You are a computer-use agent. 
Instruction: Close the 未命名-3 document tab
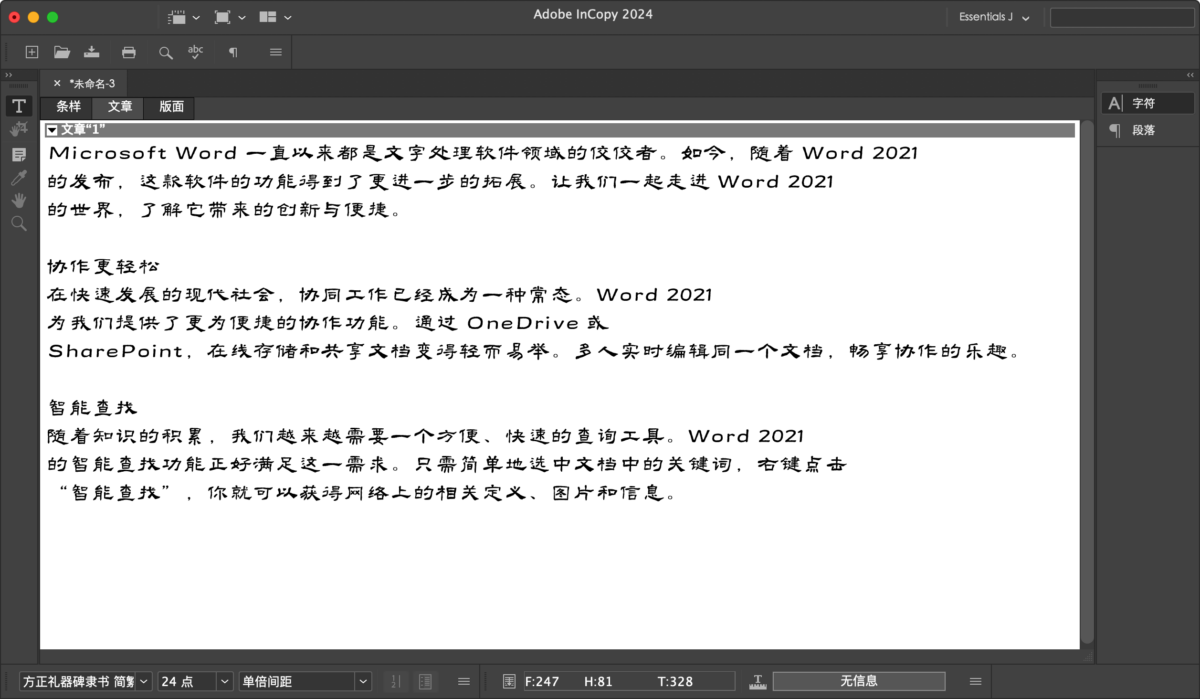tap(57, 84)
